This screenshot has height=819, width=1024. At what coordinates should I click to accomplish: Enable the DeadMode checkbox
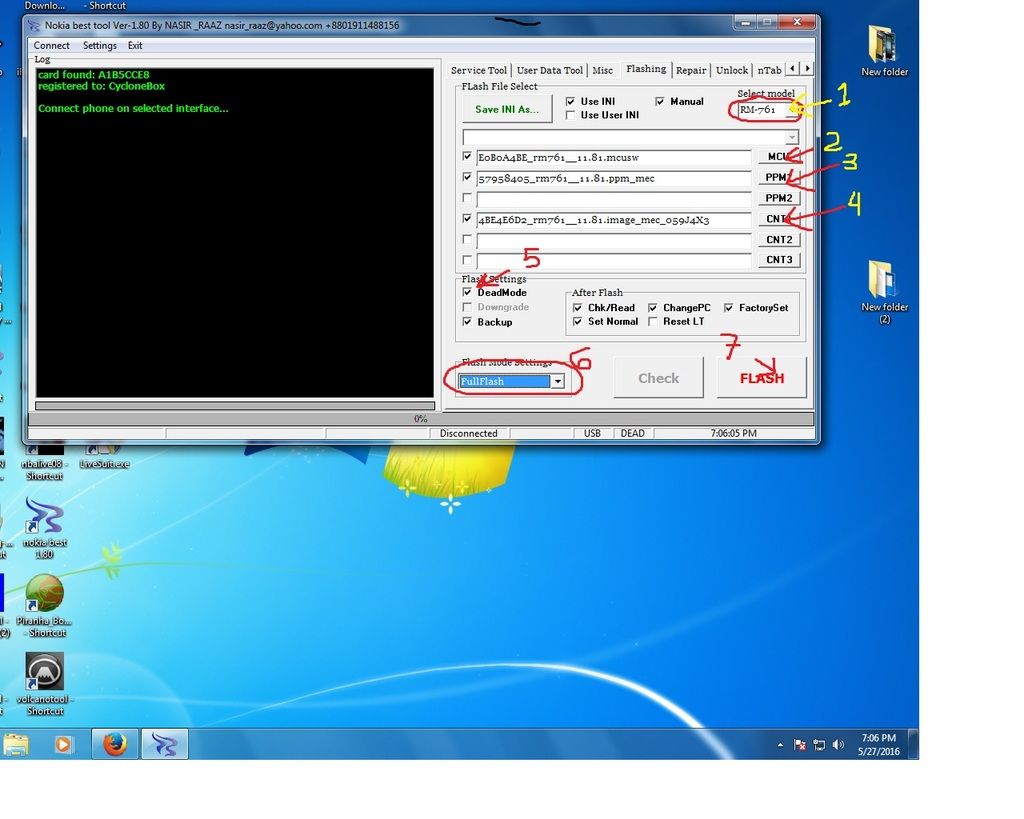coord(468,293)
